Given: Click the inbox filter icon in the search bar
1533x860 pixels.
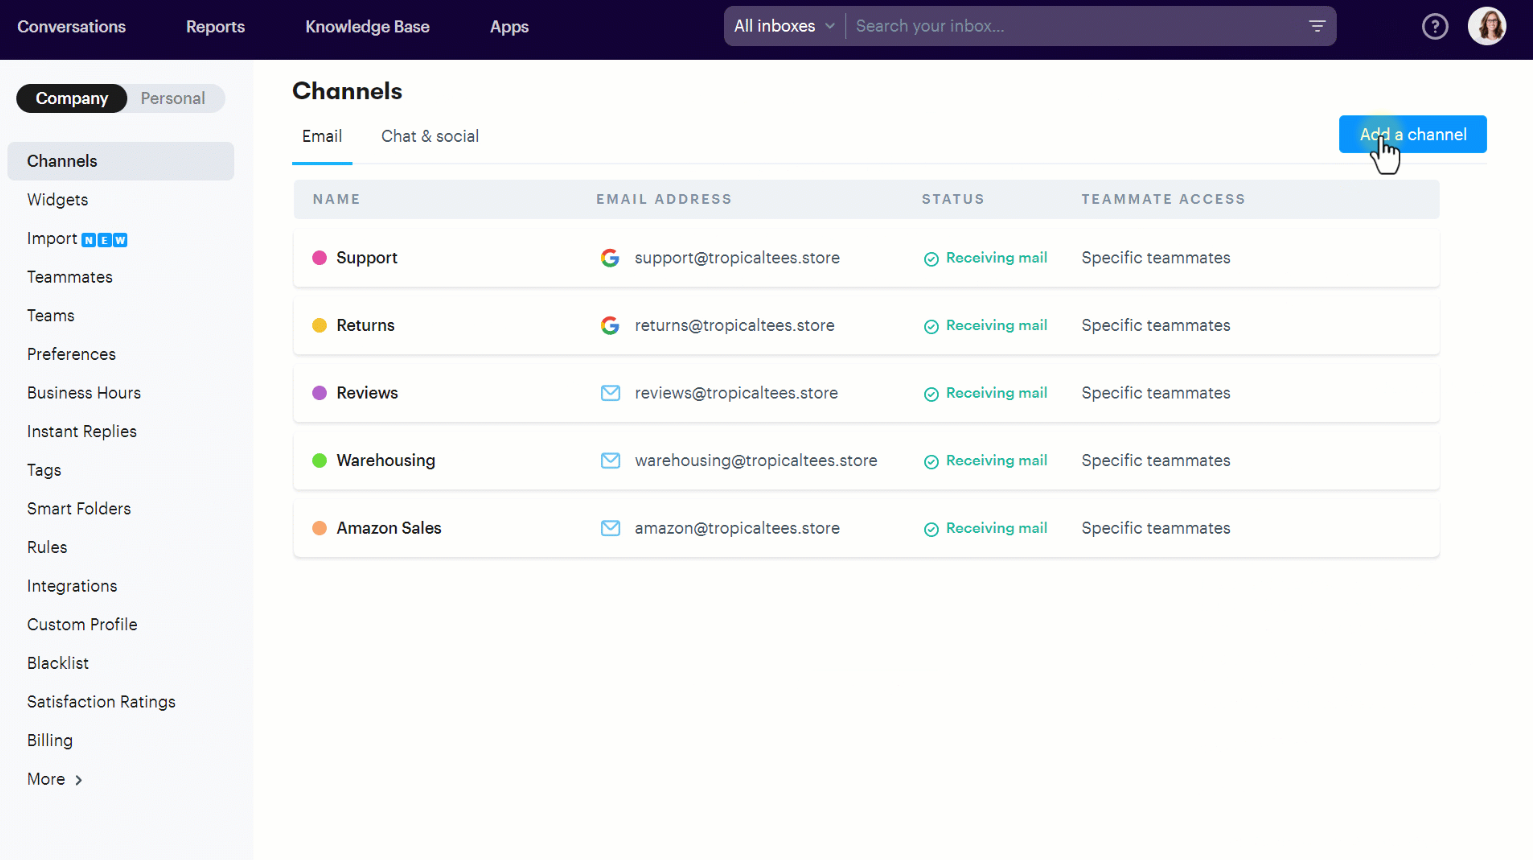Looking at the screenshot, I should (x=1316, y=25).
